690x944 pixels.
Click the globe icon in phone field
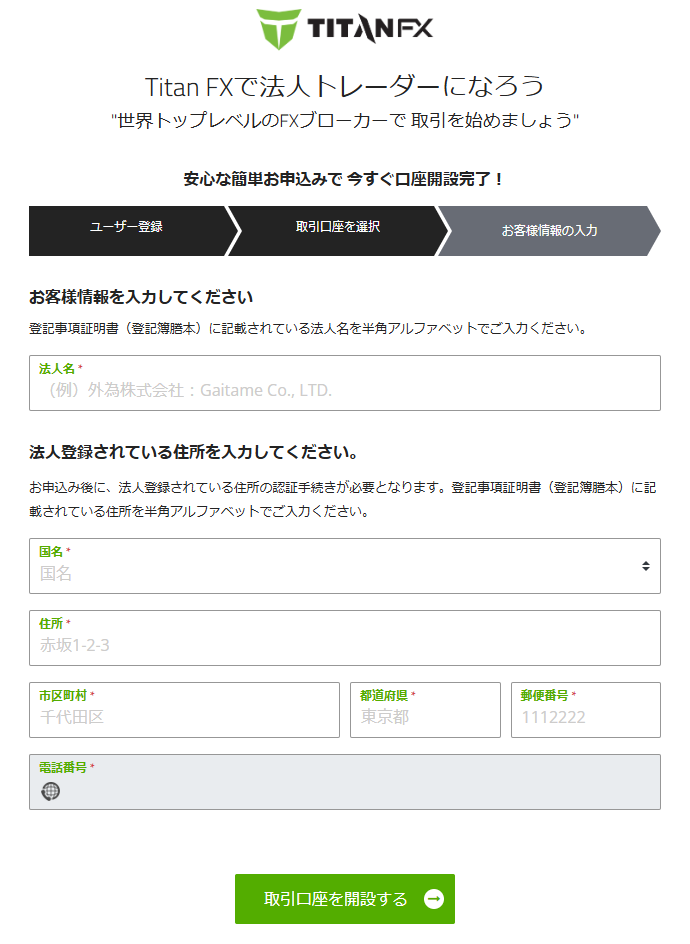point(51,790)
